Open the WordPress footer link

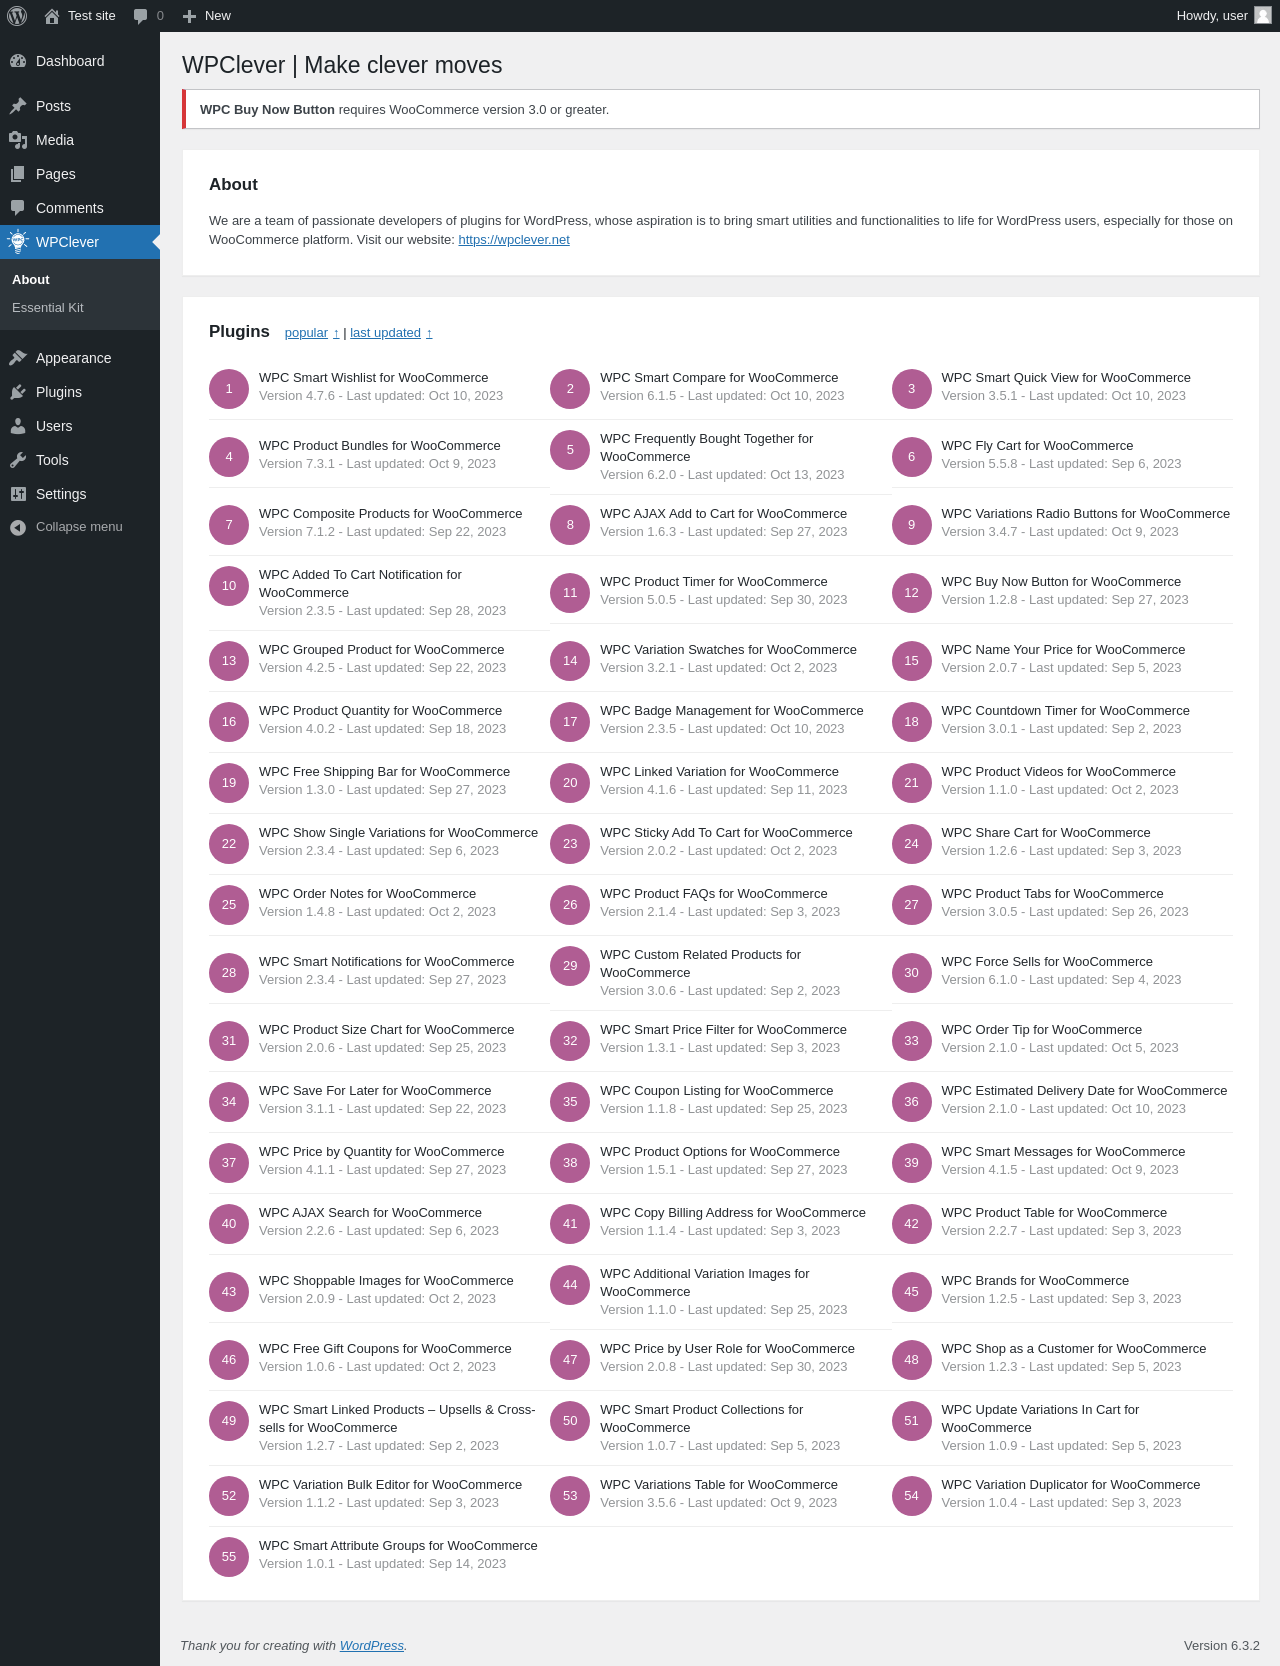tap(372, 1645)
